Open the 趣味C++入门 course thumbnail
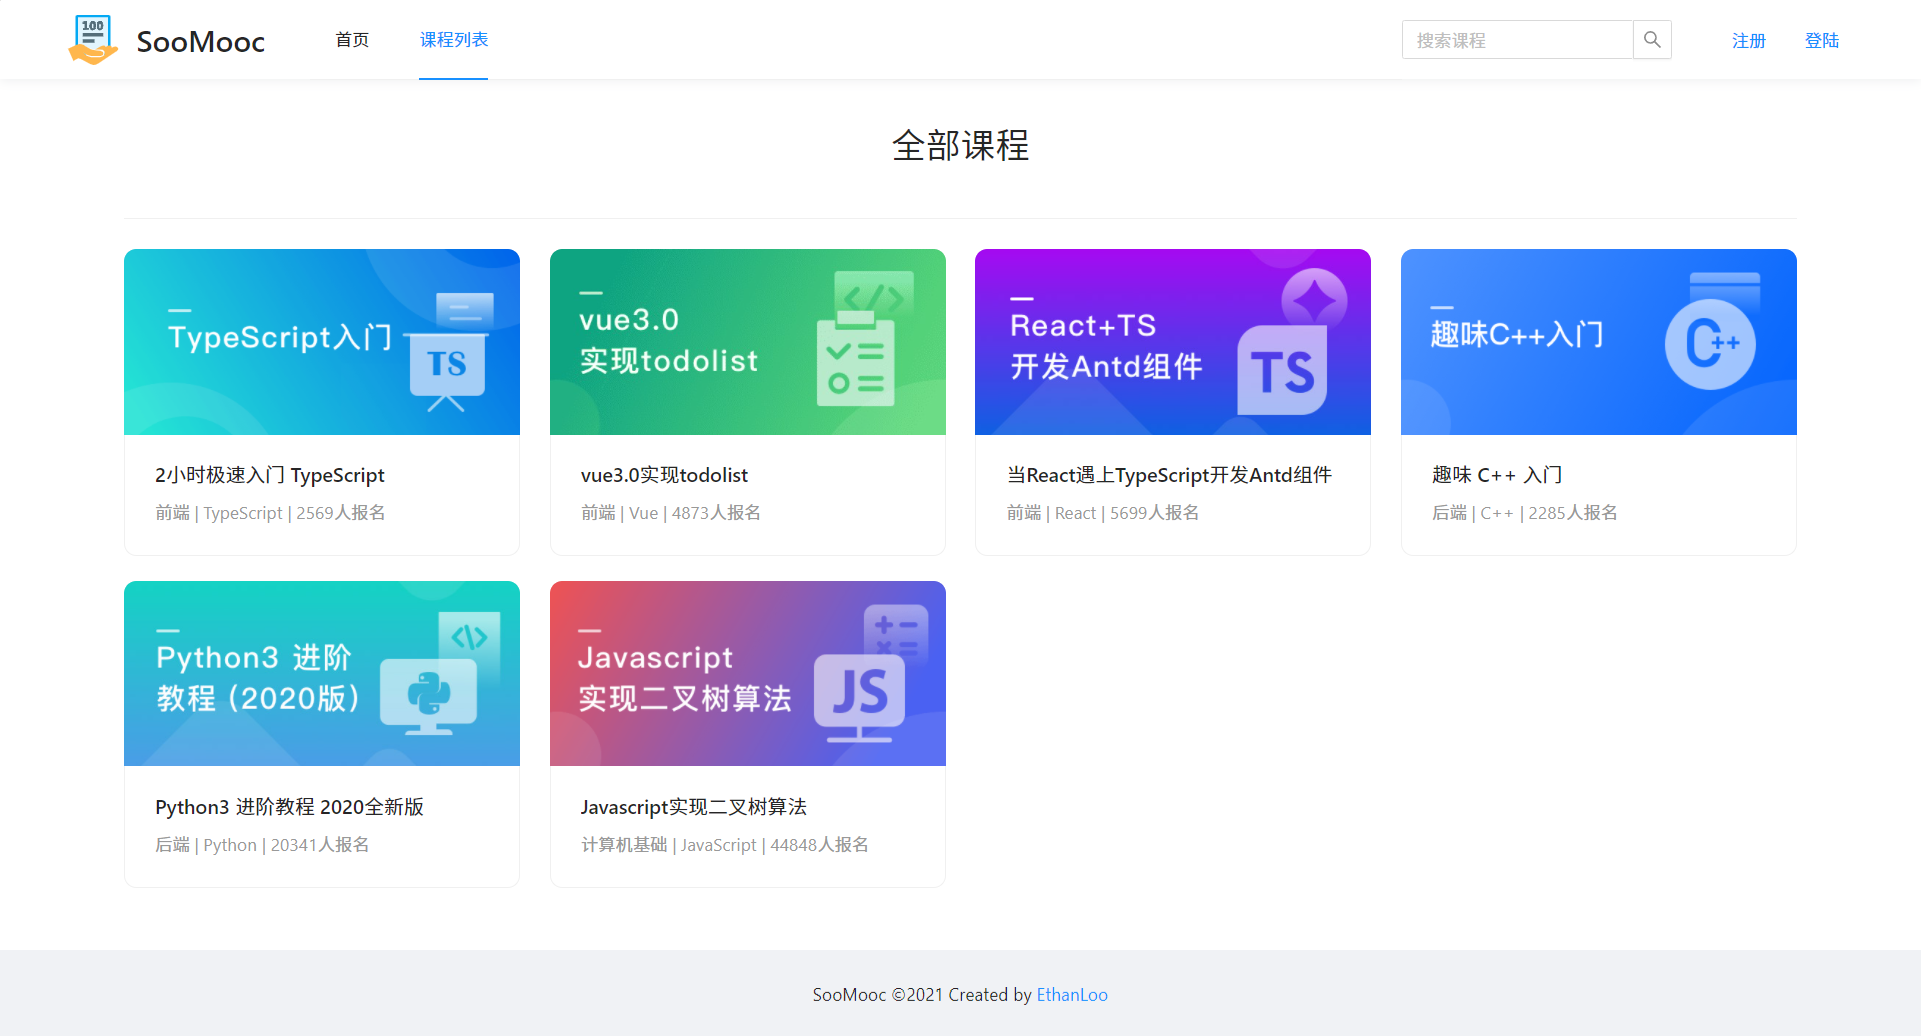Image resolution: width=1921 pixels, height=1036 pixels. (x=1599, y=342)
